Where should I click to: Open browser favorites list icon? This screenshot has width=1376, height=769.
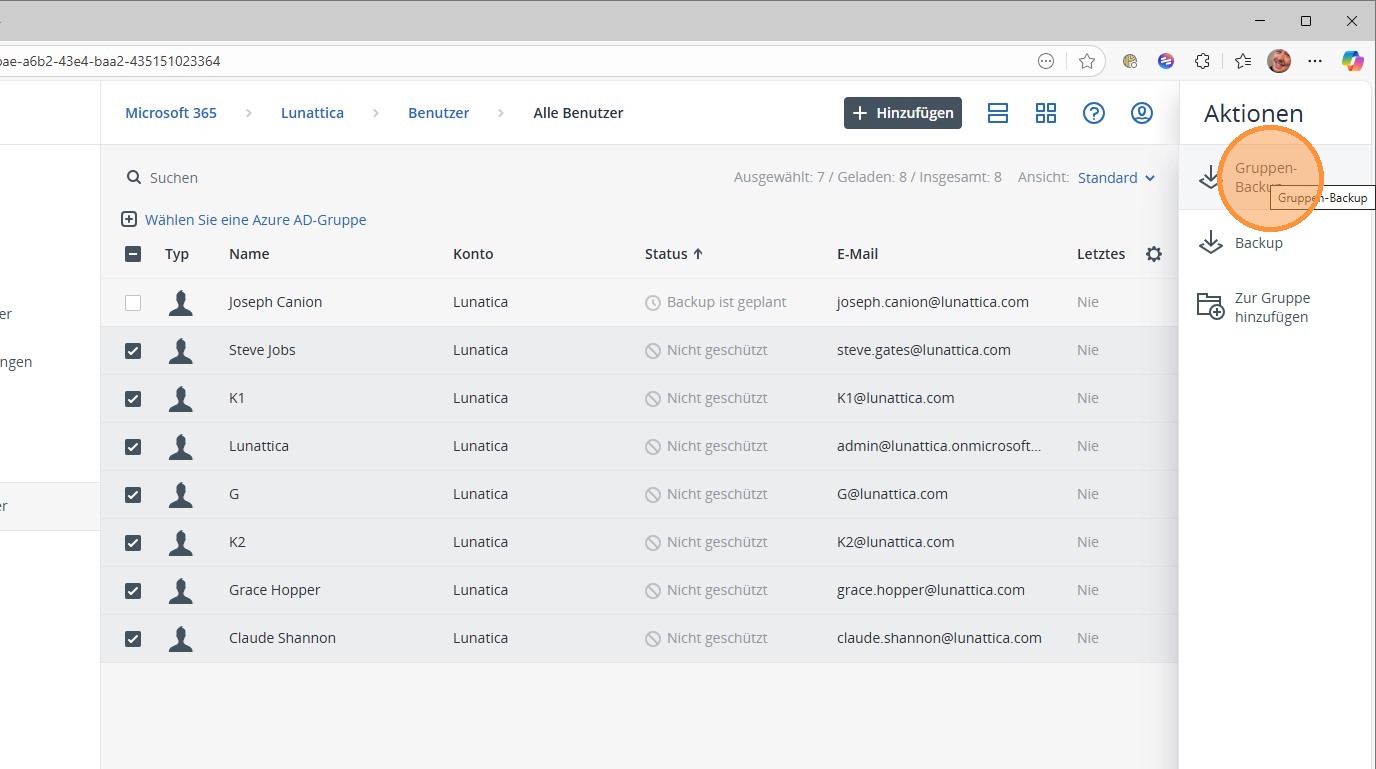(x=1243, y=61)
